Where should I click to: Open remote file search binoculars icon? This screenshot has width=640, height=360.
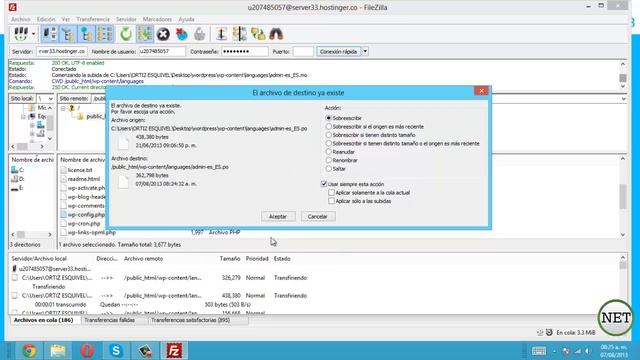pyautogui.click(x=276, y=34)
